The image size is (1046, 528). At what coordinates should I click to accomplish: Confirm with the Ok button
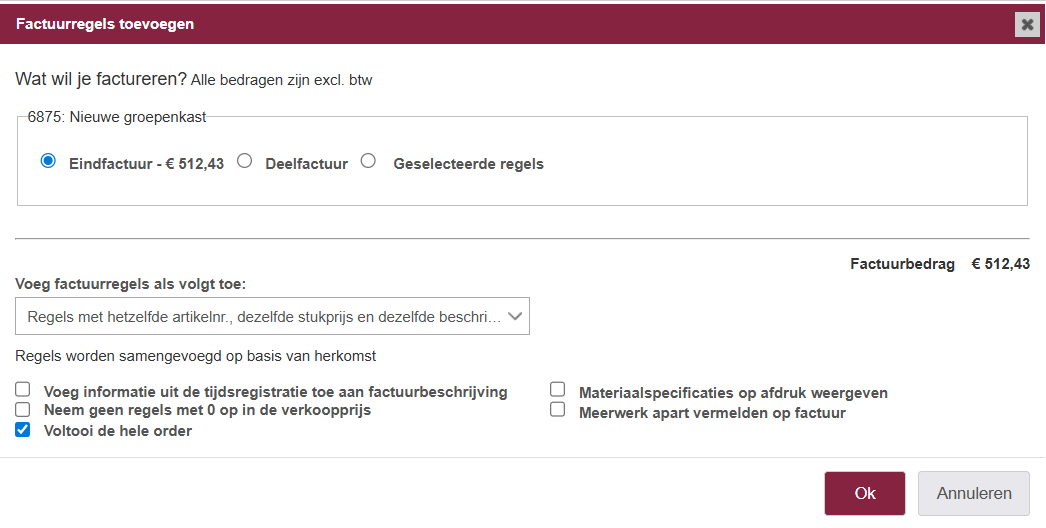[864, 493]
